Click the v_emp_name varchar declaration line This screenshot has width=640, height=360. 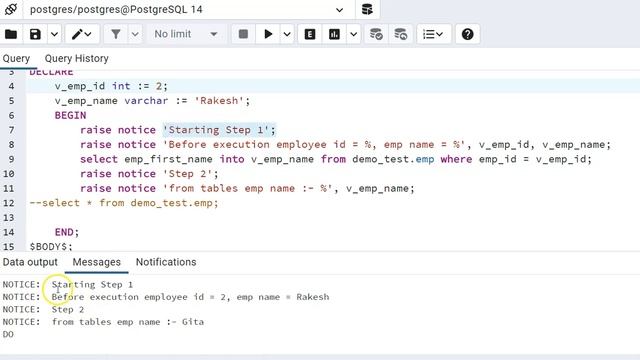[152, 101]
